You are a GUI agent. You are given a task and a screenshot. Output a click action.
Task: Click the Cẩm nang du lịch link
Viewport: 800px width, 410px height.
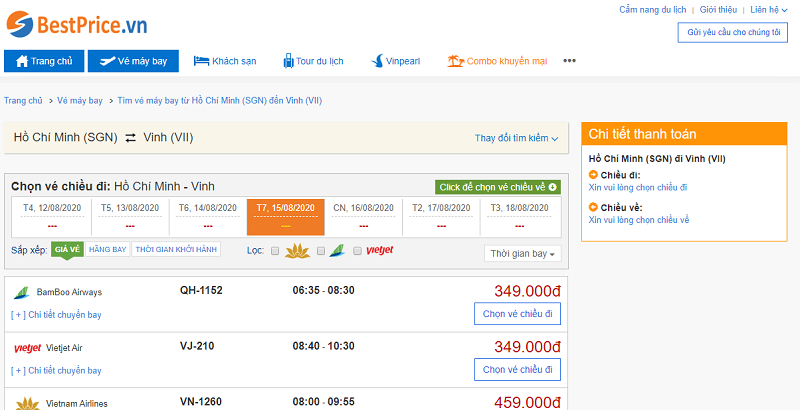(x=653, y=10)
